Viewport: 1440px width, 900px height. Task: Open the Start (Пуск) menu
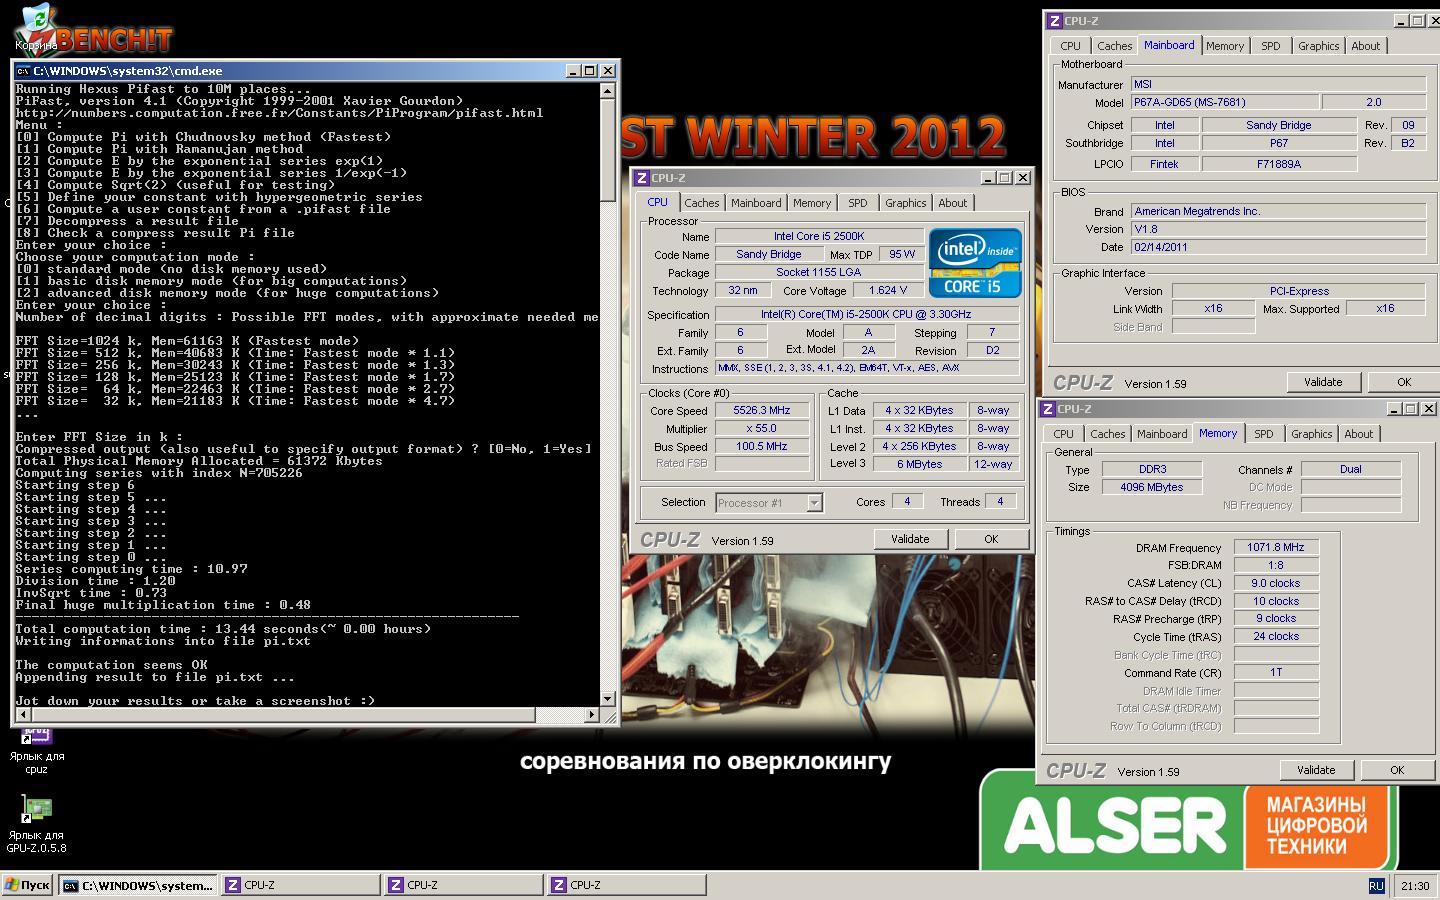28,885
